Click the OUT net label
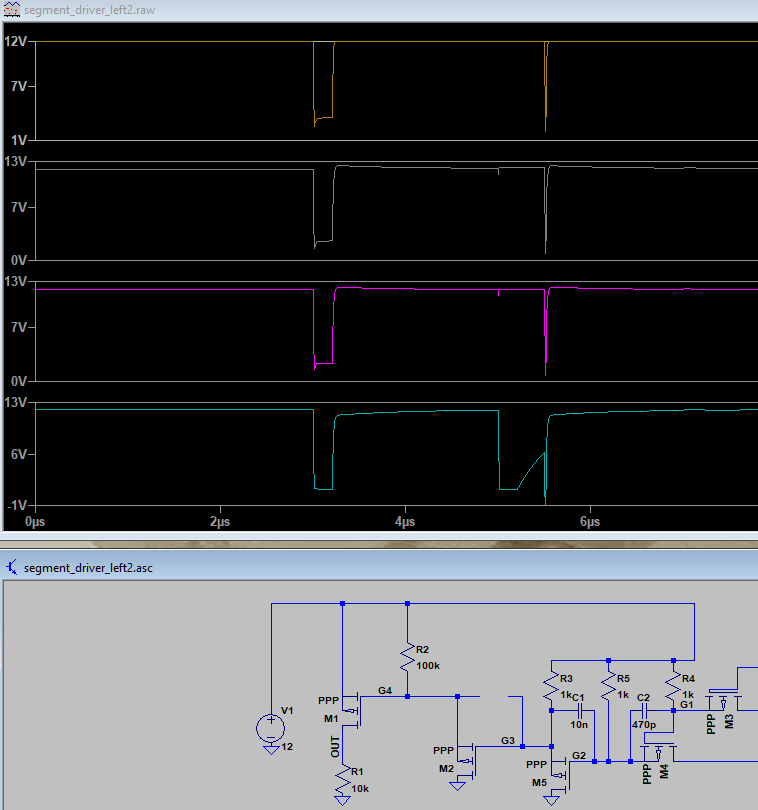This screenshot has width=758, height=810. point(335,747)
